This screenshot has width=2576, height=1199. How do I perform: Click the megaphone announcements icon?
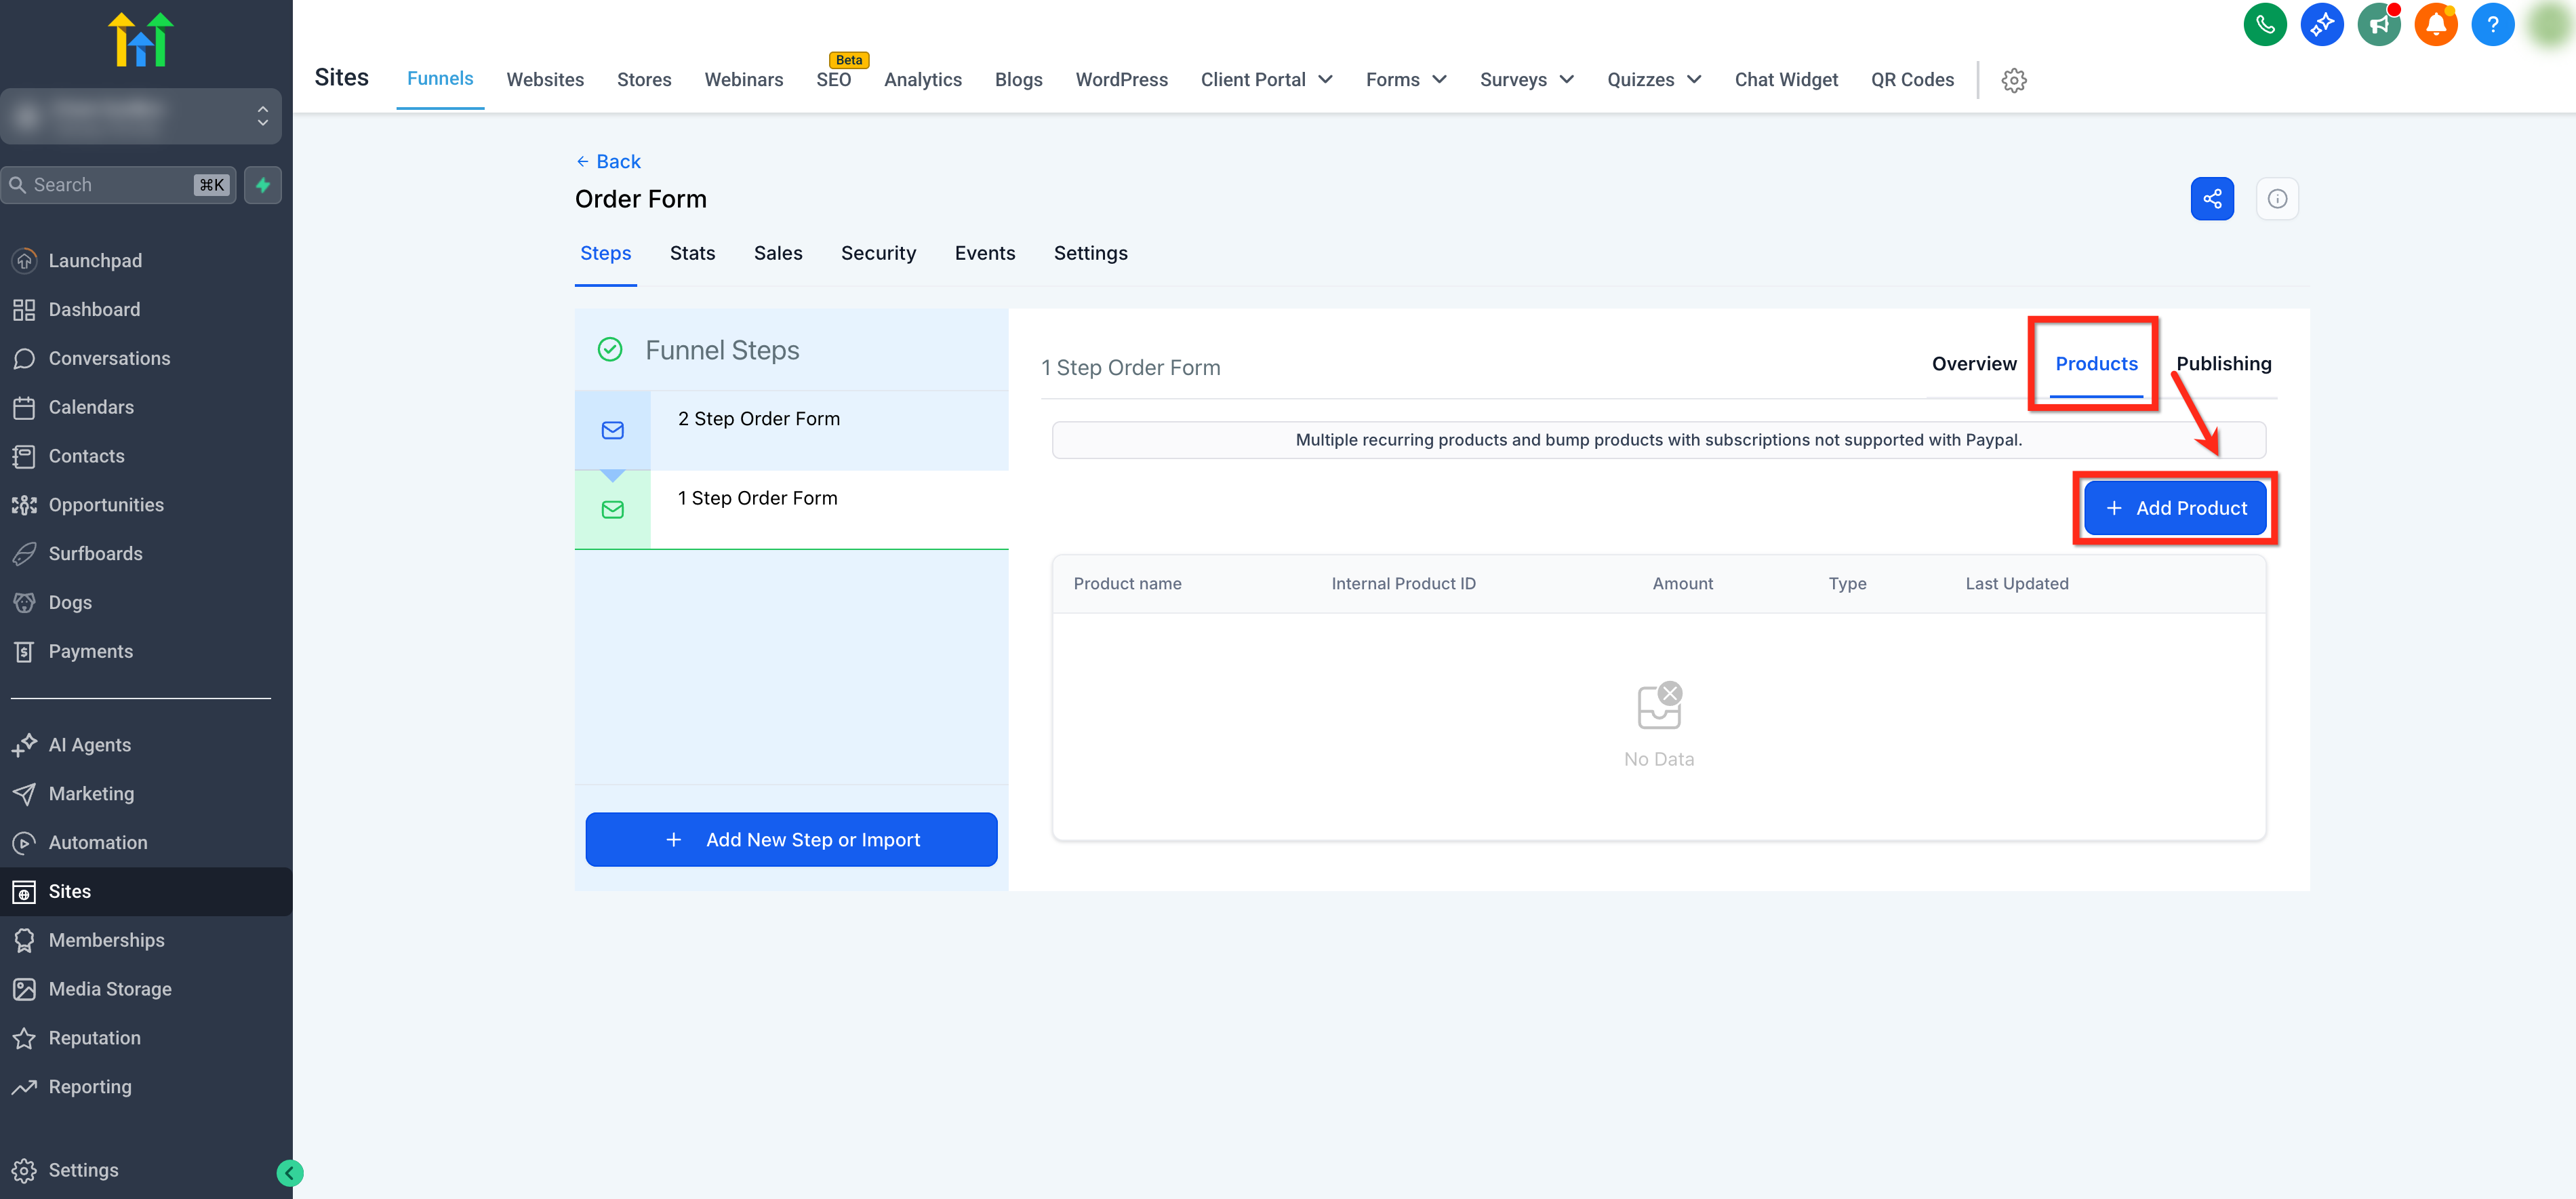click(2378, 24)
